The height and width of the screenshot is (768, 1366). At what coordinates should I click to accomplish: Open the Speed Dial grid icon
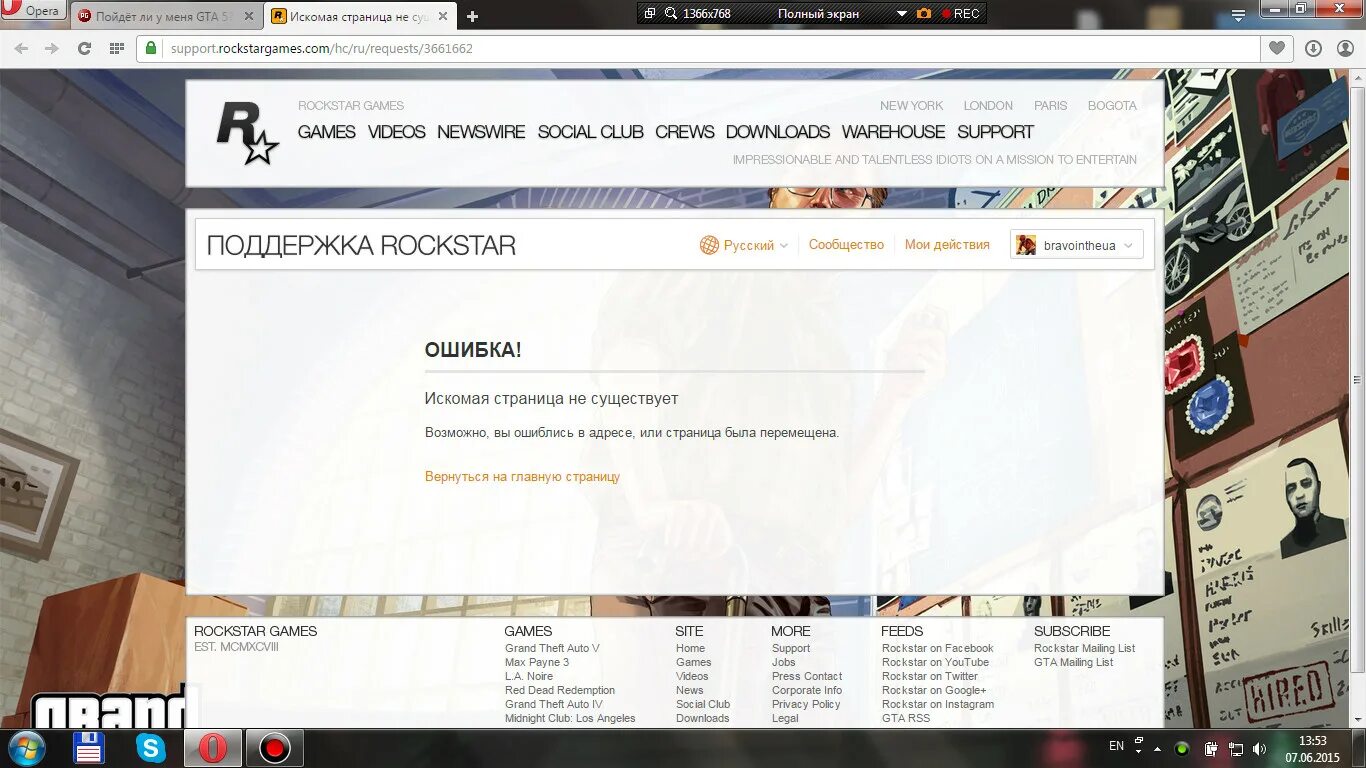[x=117, y=48]
